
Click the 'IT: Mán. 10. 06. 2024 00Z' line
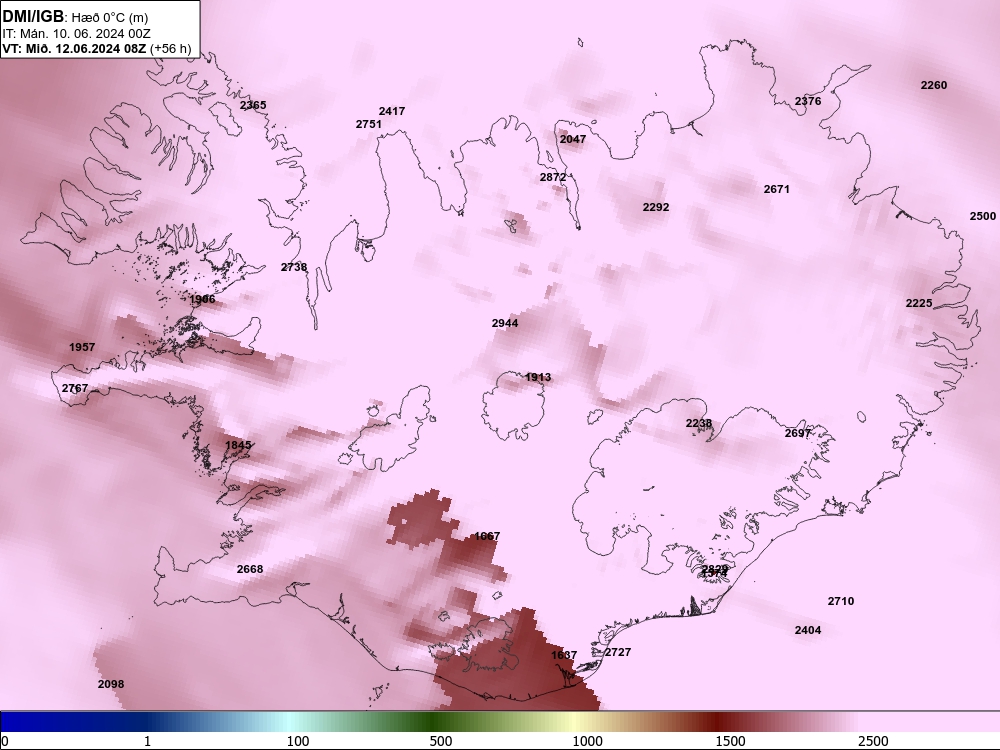click(77, 34)
